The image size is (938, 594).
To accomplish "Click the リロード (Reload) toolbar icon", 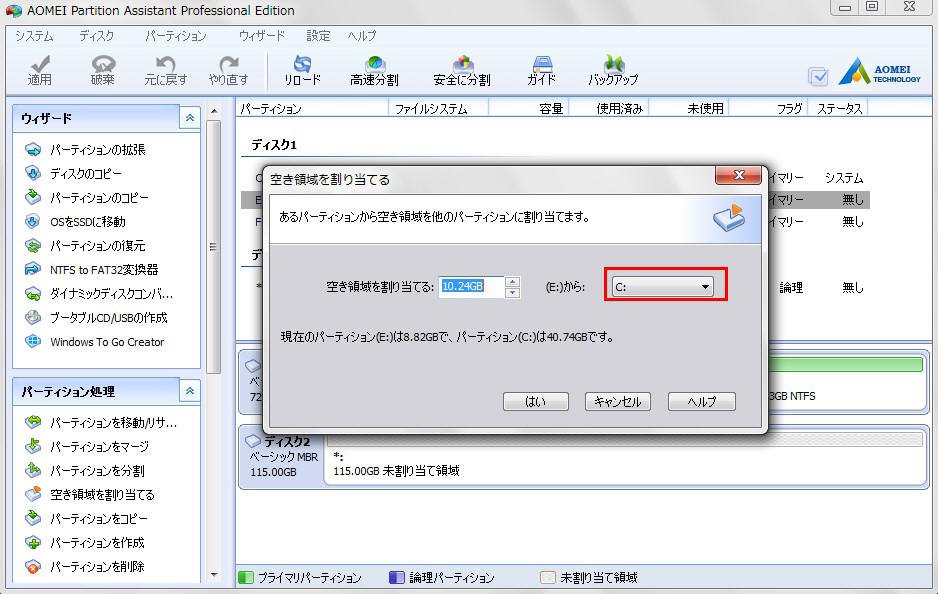I will pos(302,71).
